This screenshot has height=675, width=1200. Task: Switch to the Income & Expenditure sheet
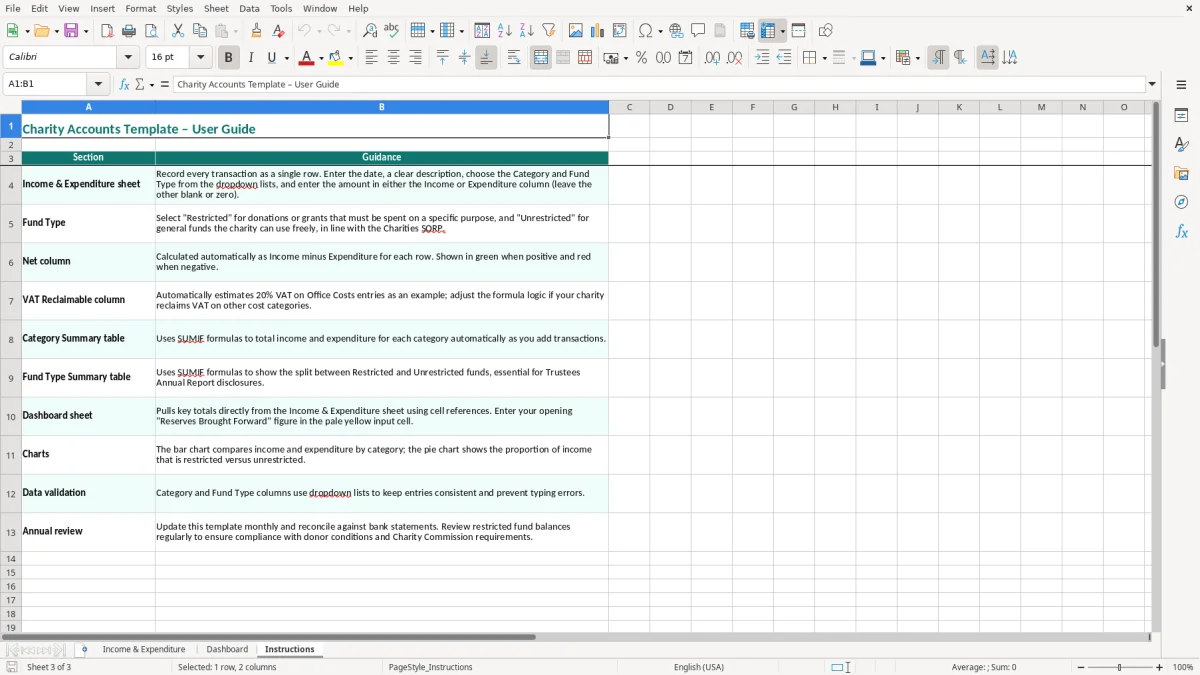click(x=144, y=649)
